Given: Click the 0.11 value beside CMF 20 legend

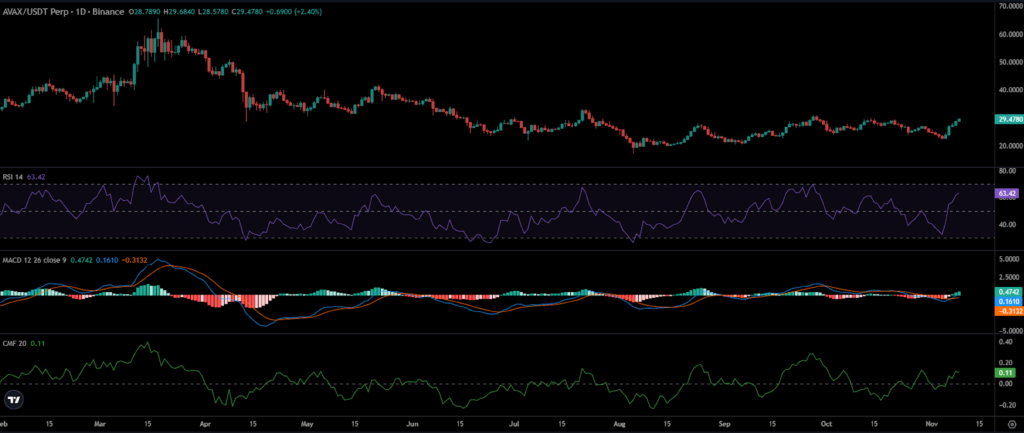Looking at the screenshot, I should click(37, 343).
